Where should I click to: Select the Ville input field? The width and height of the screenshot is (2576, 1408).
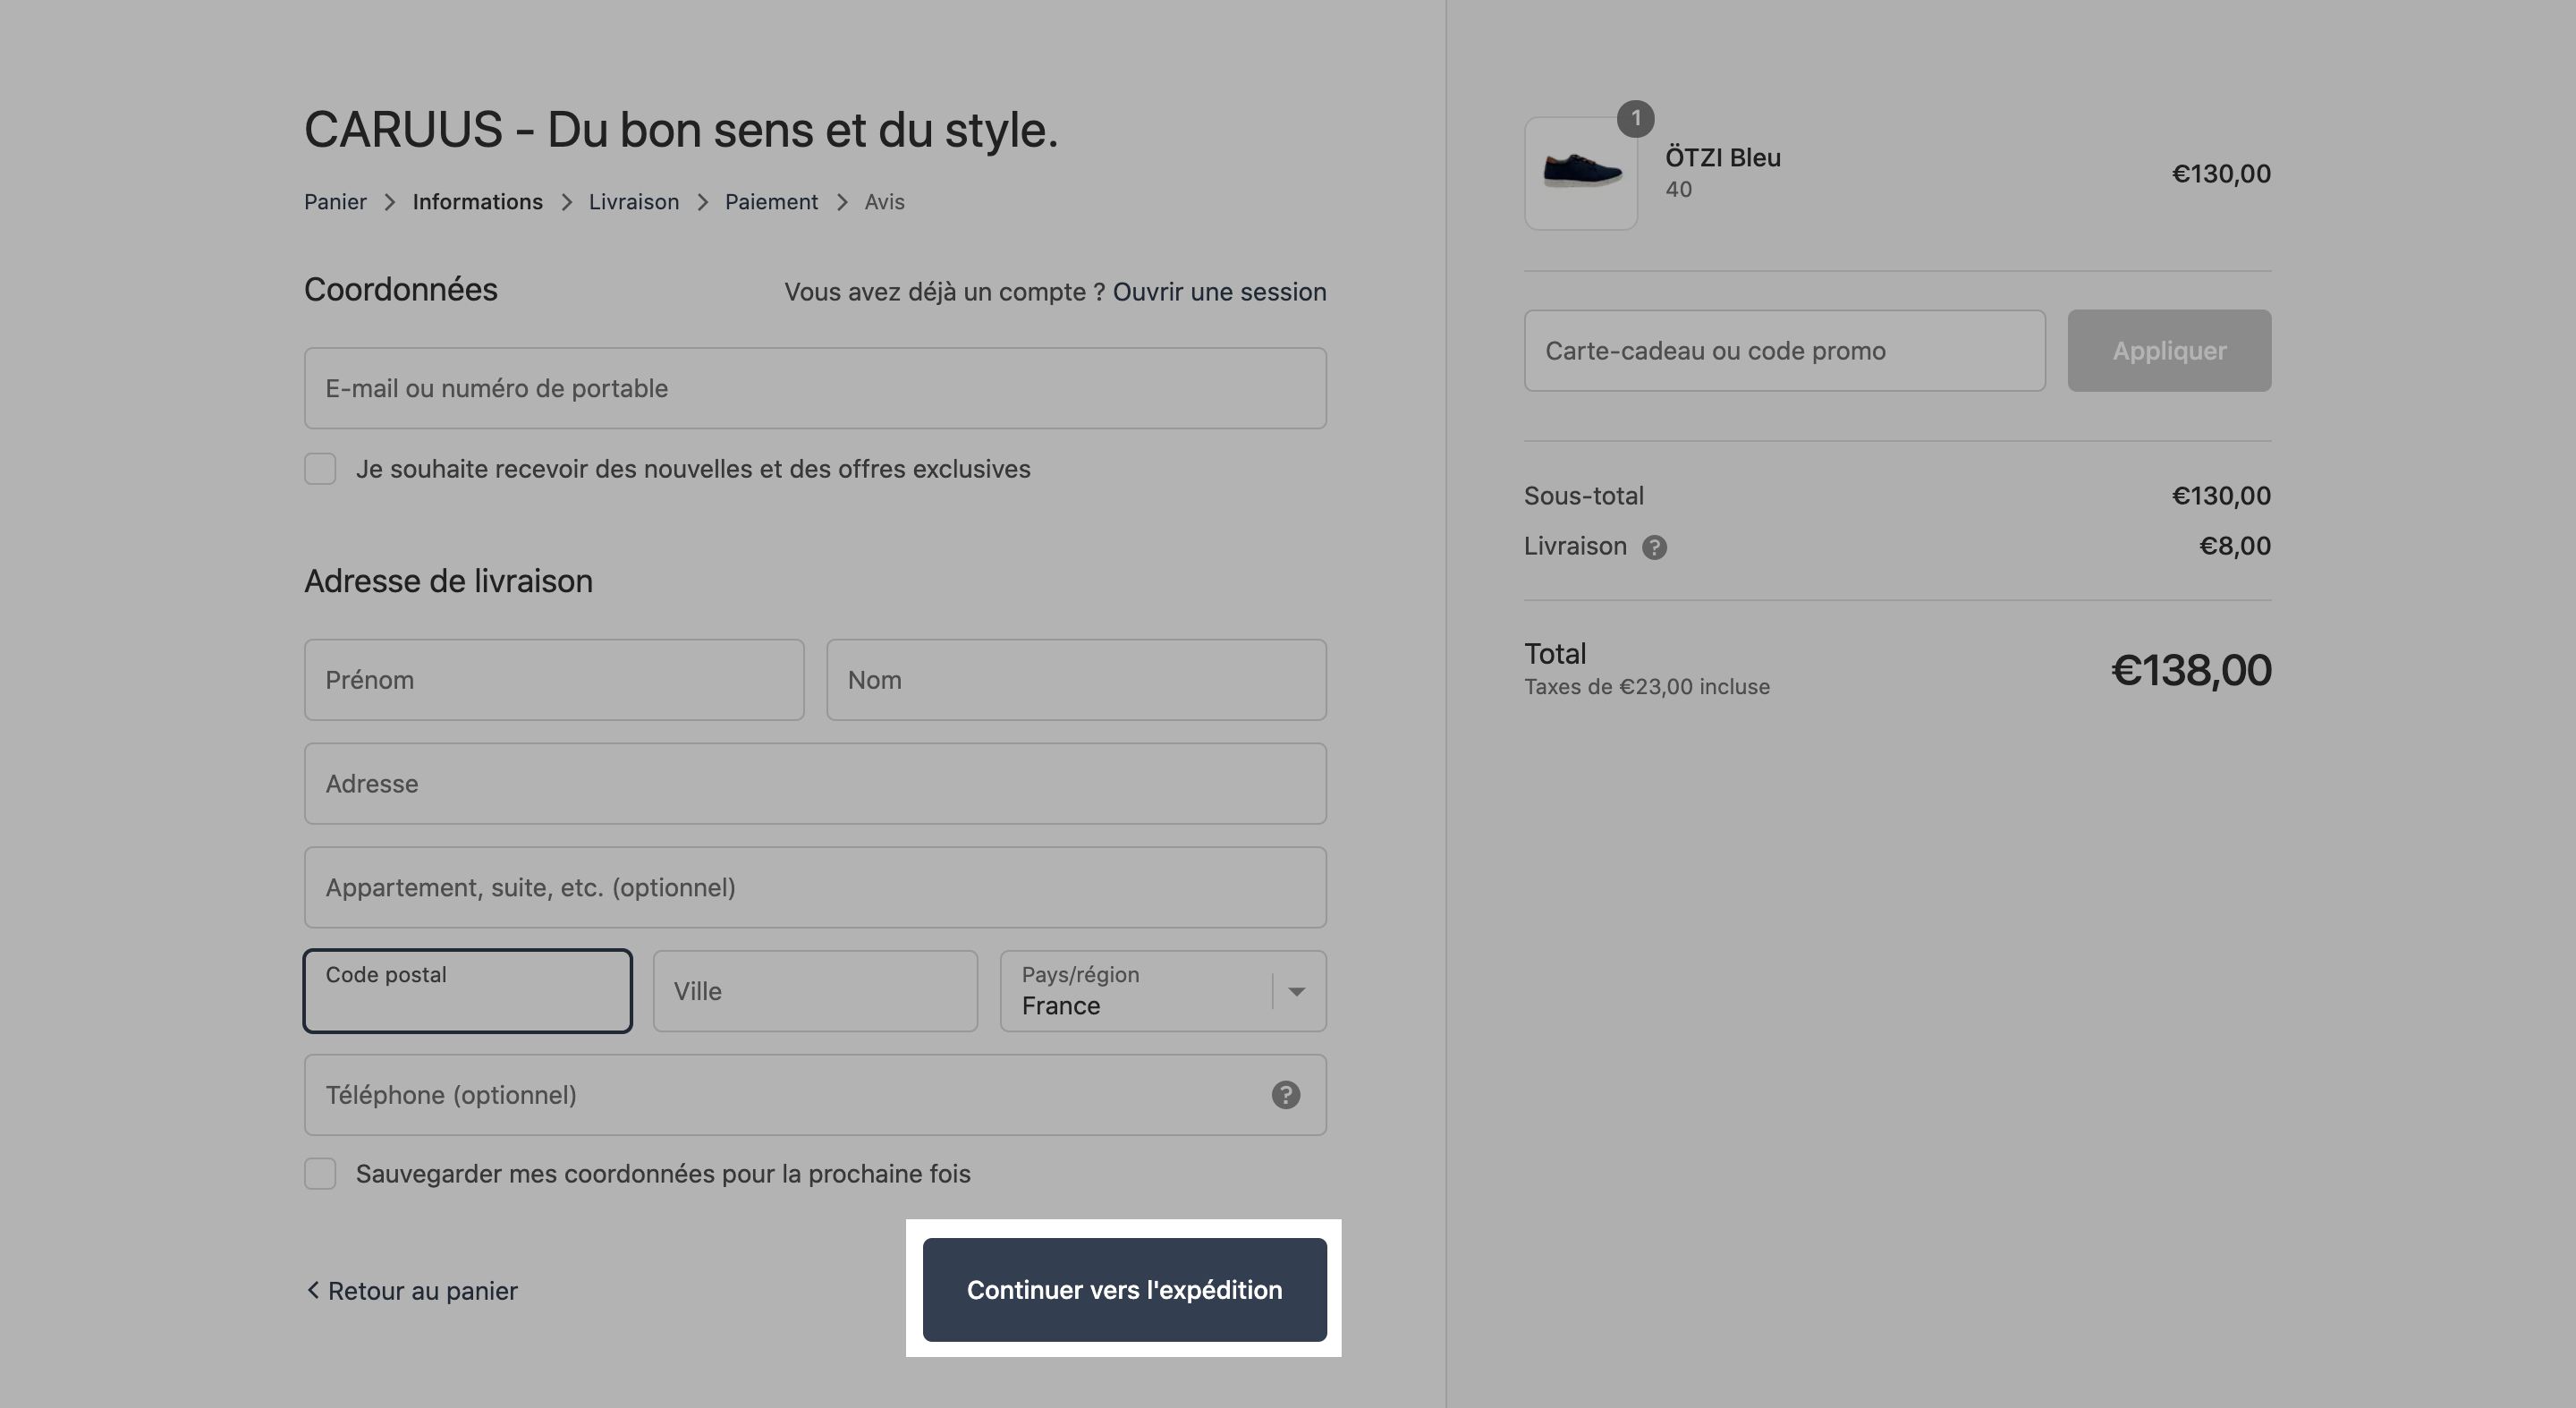click(x=815, y=991)
